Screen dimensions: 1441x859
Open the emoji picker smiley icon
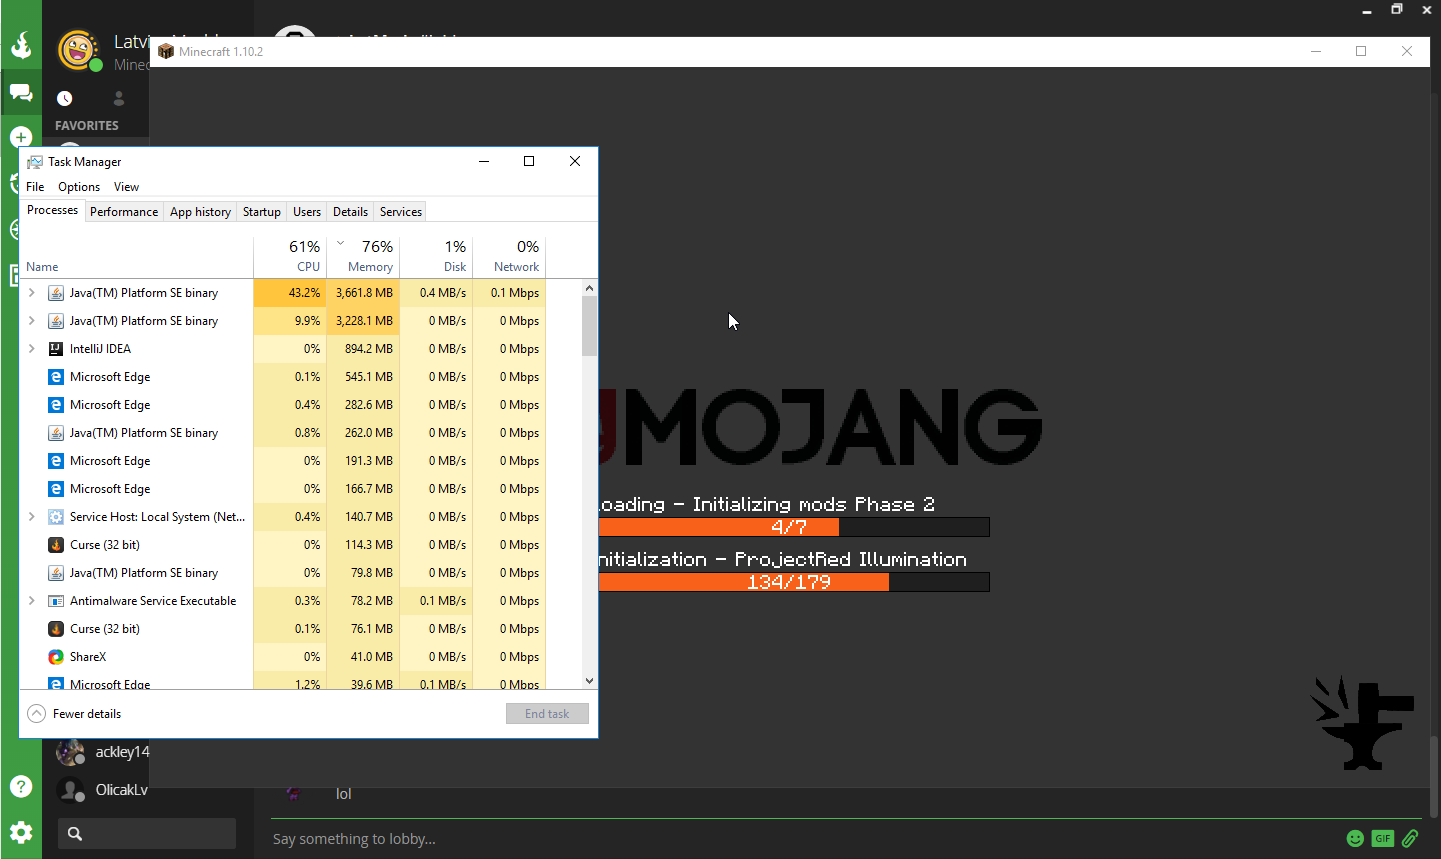(x=1355, y=838)
